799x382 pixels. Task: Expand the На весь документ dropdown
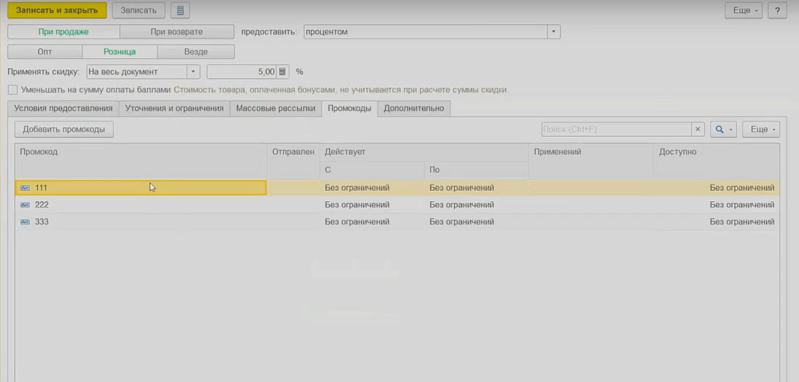tap(194, 72)
